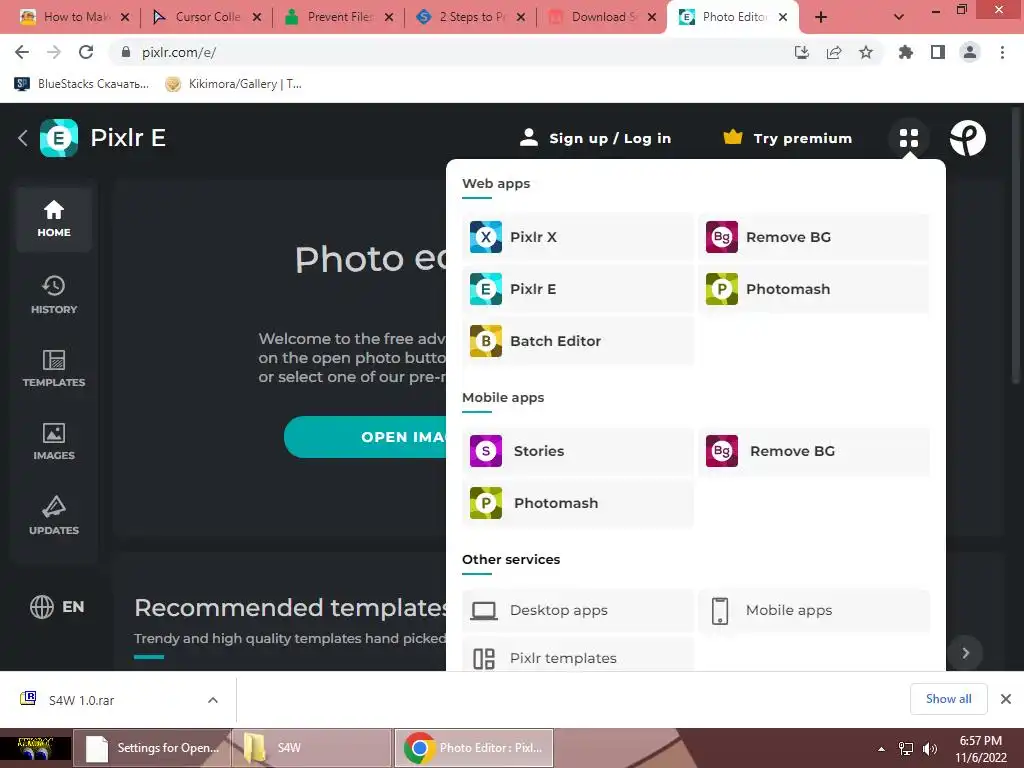
Task: Open Photomash under Web apps
Action: (x=814, y=289)
